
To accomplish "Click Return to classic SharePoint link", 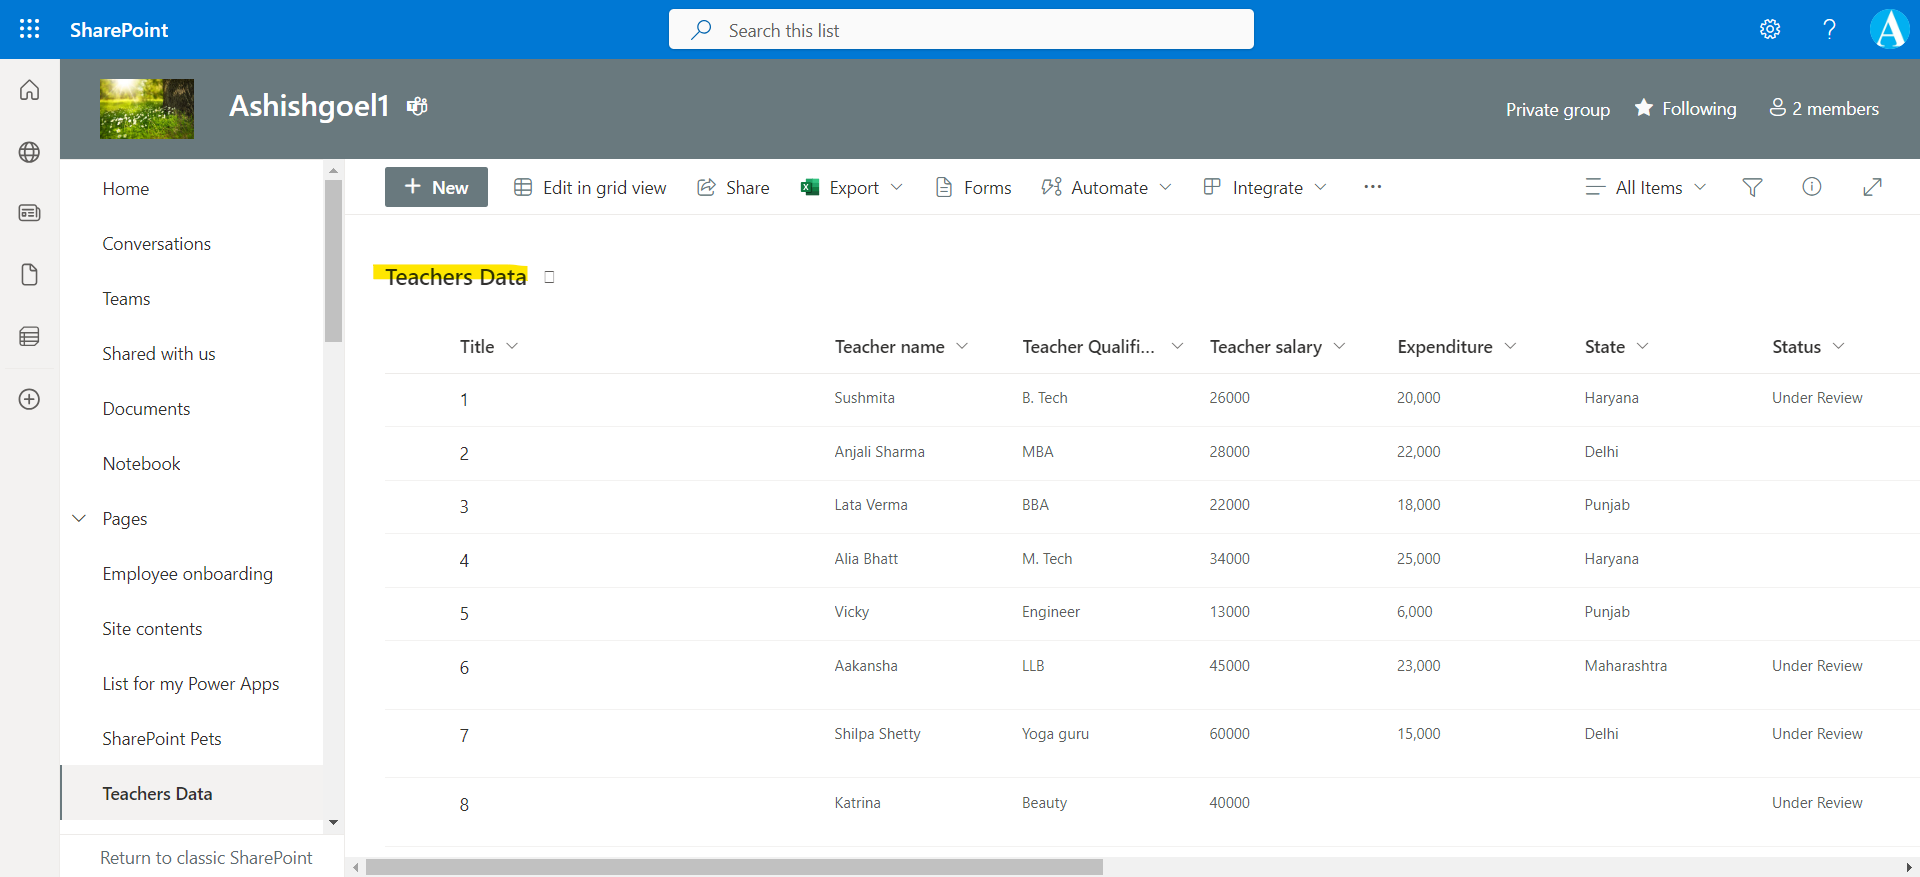I will 206,857.
